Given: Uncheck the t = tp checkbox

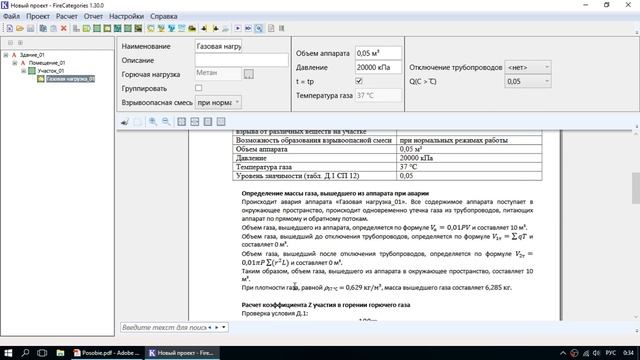Looking at the screenshot, I should click(359, 81).
